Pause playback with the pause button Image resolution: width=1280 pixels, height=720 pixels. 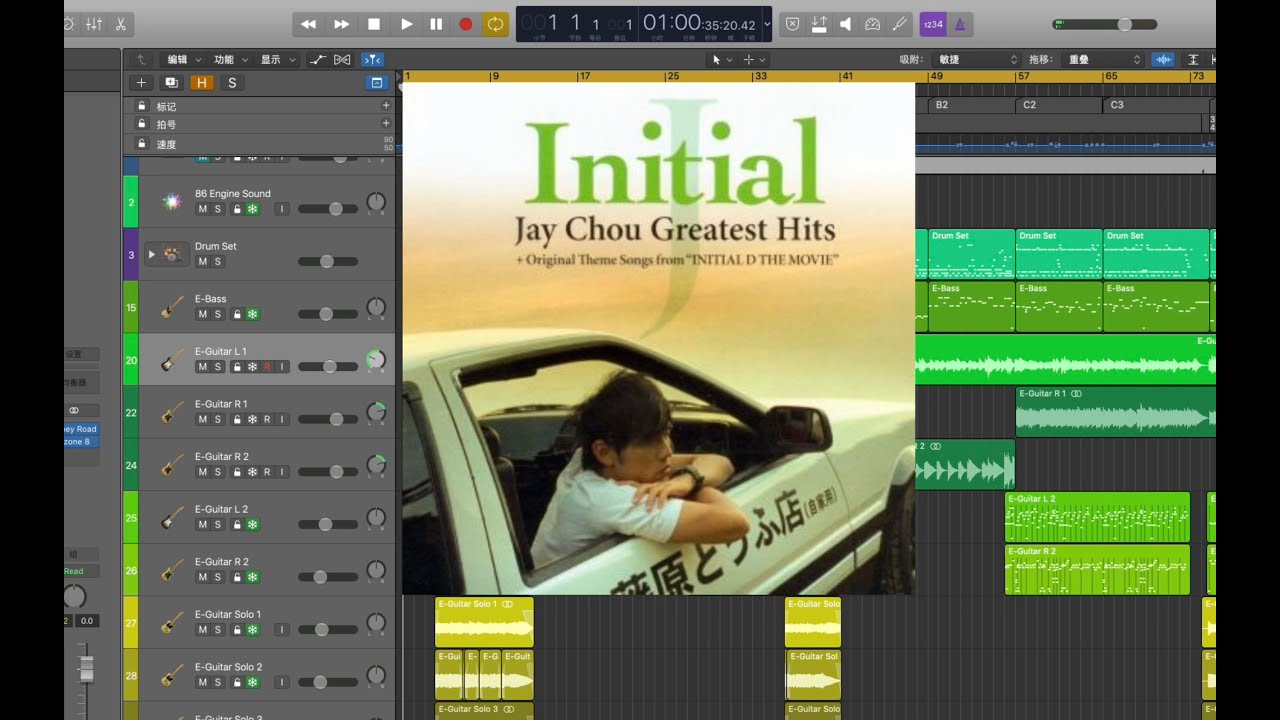[x=436, y=24]
